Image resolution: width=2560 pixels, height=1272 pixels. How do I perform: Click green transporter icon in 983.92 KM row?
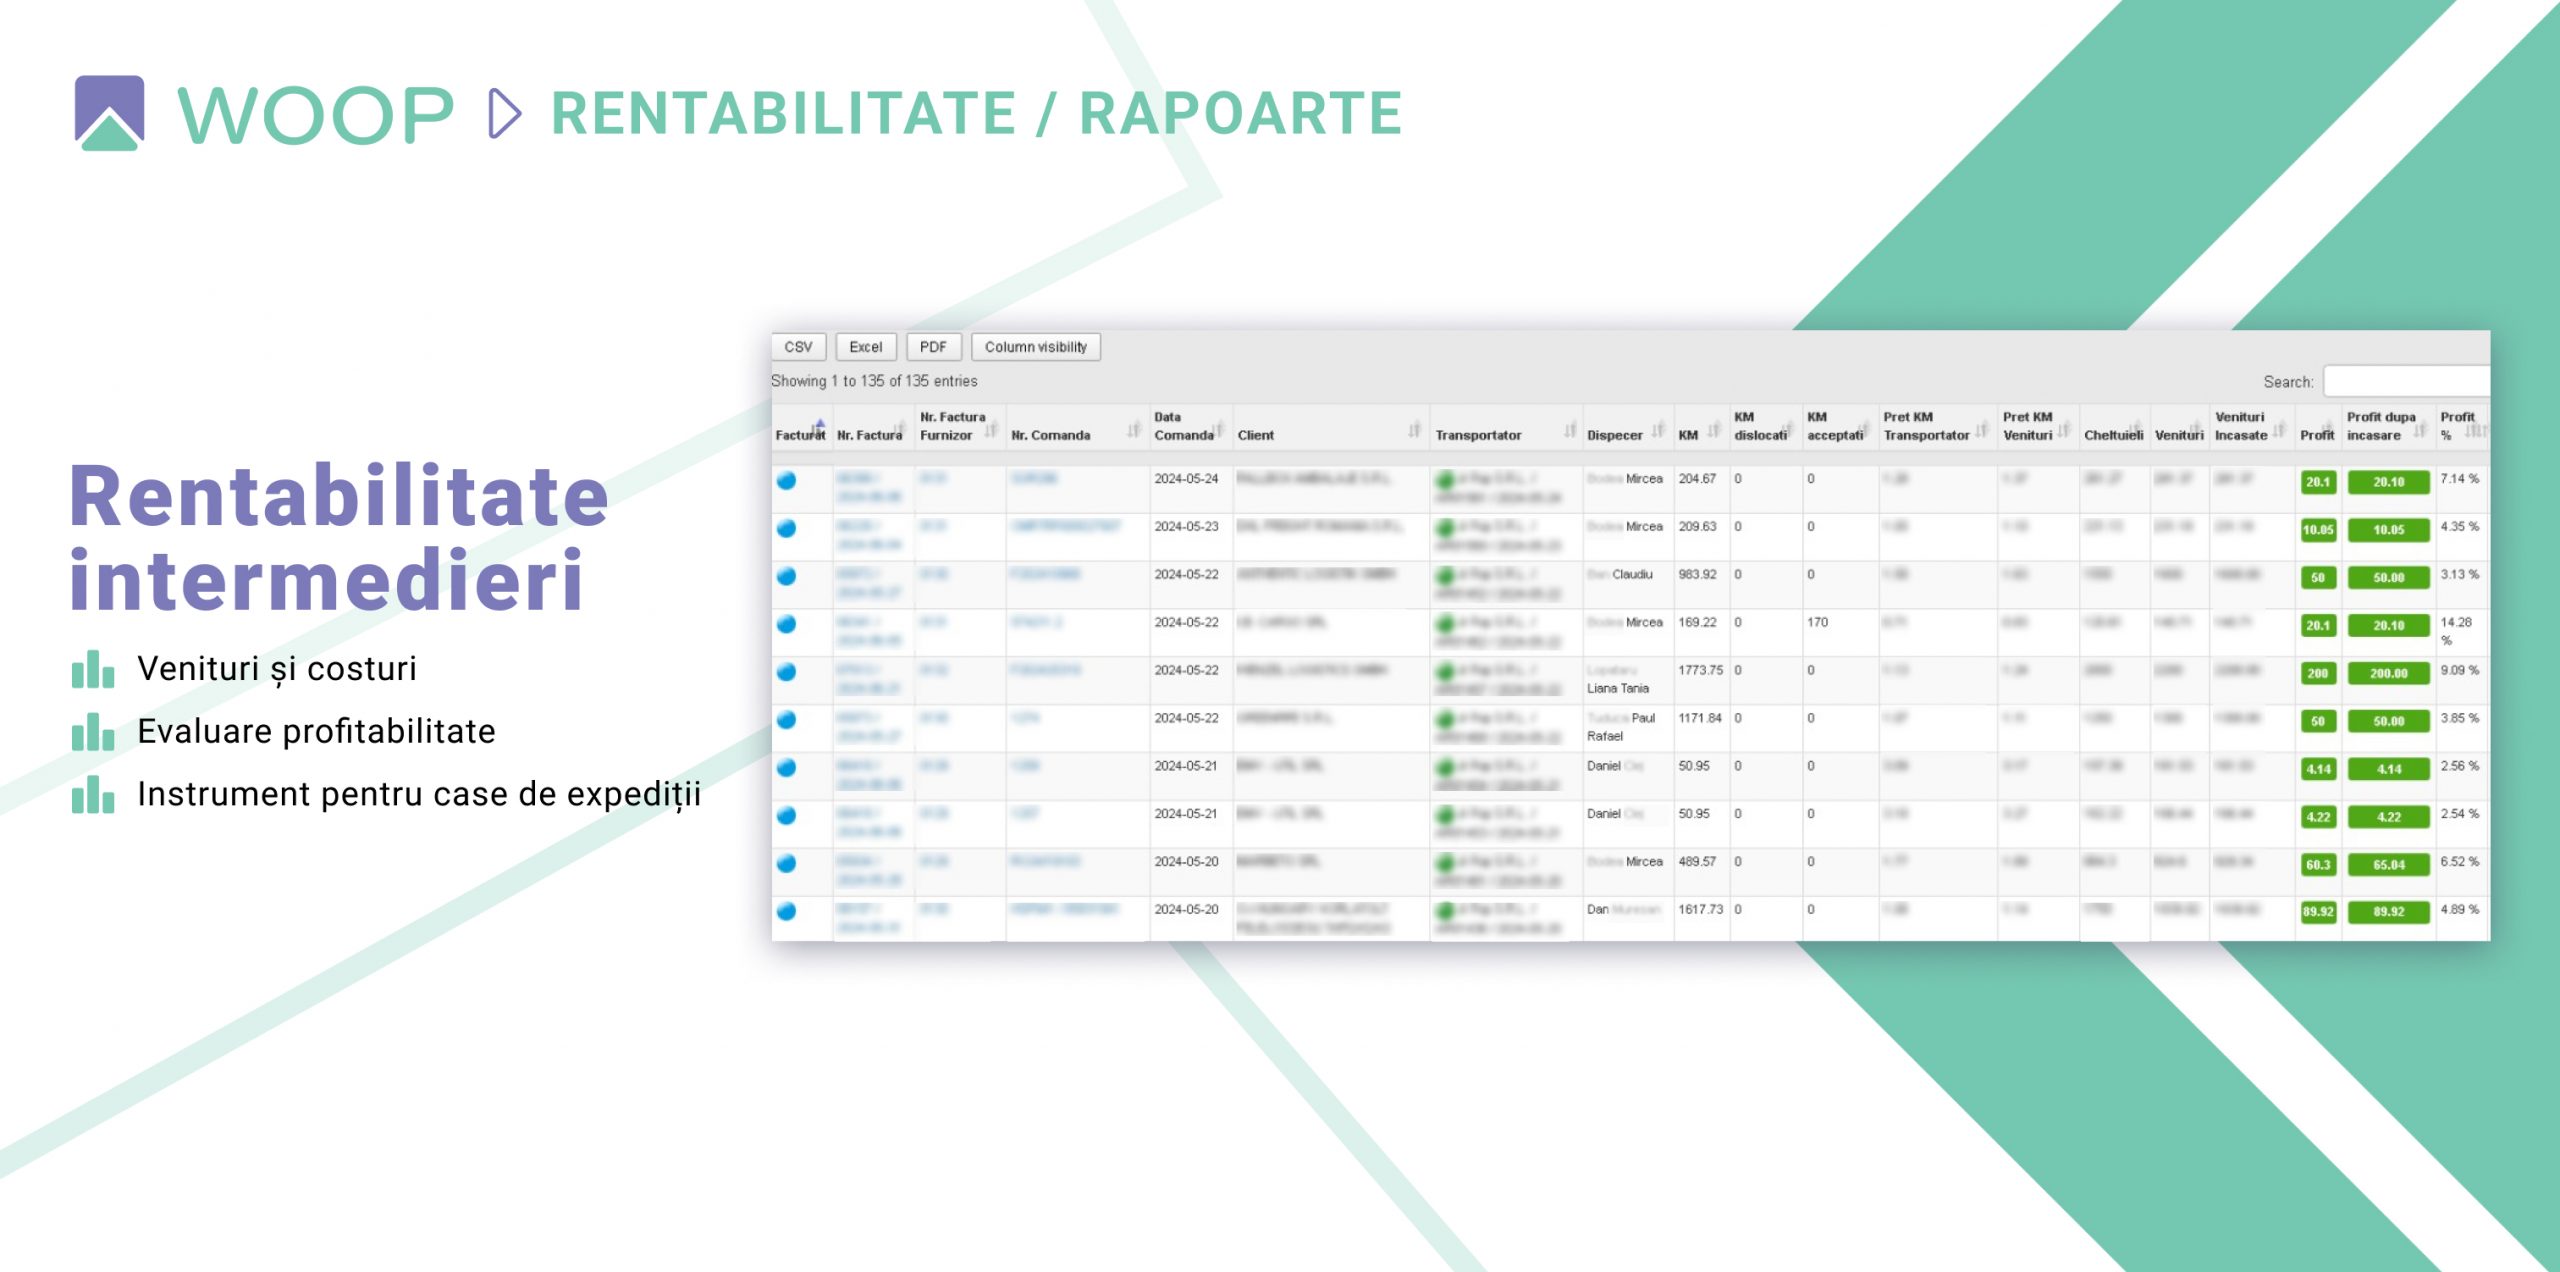point(1445,576)
